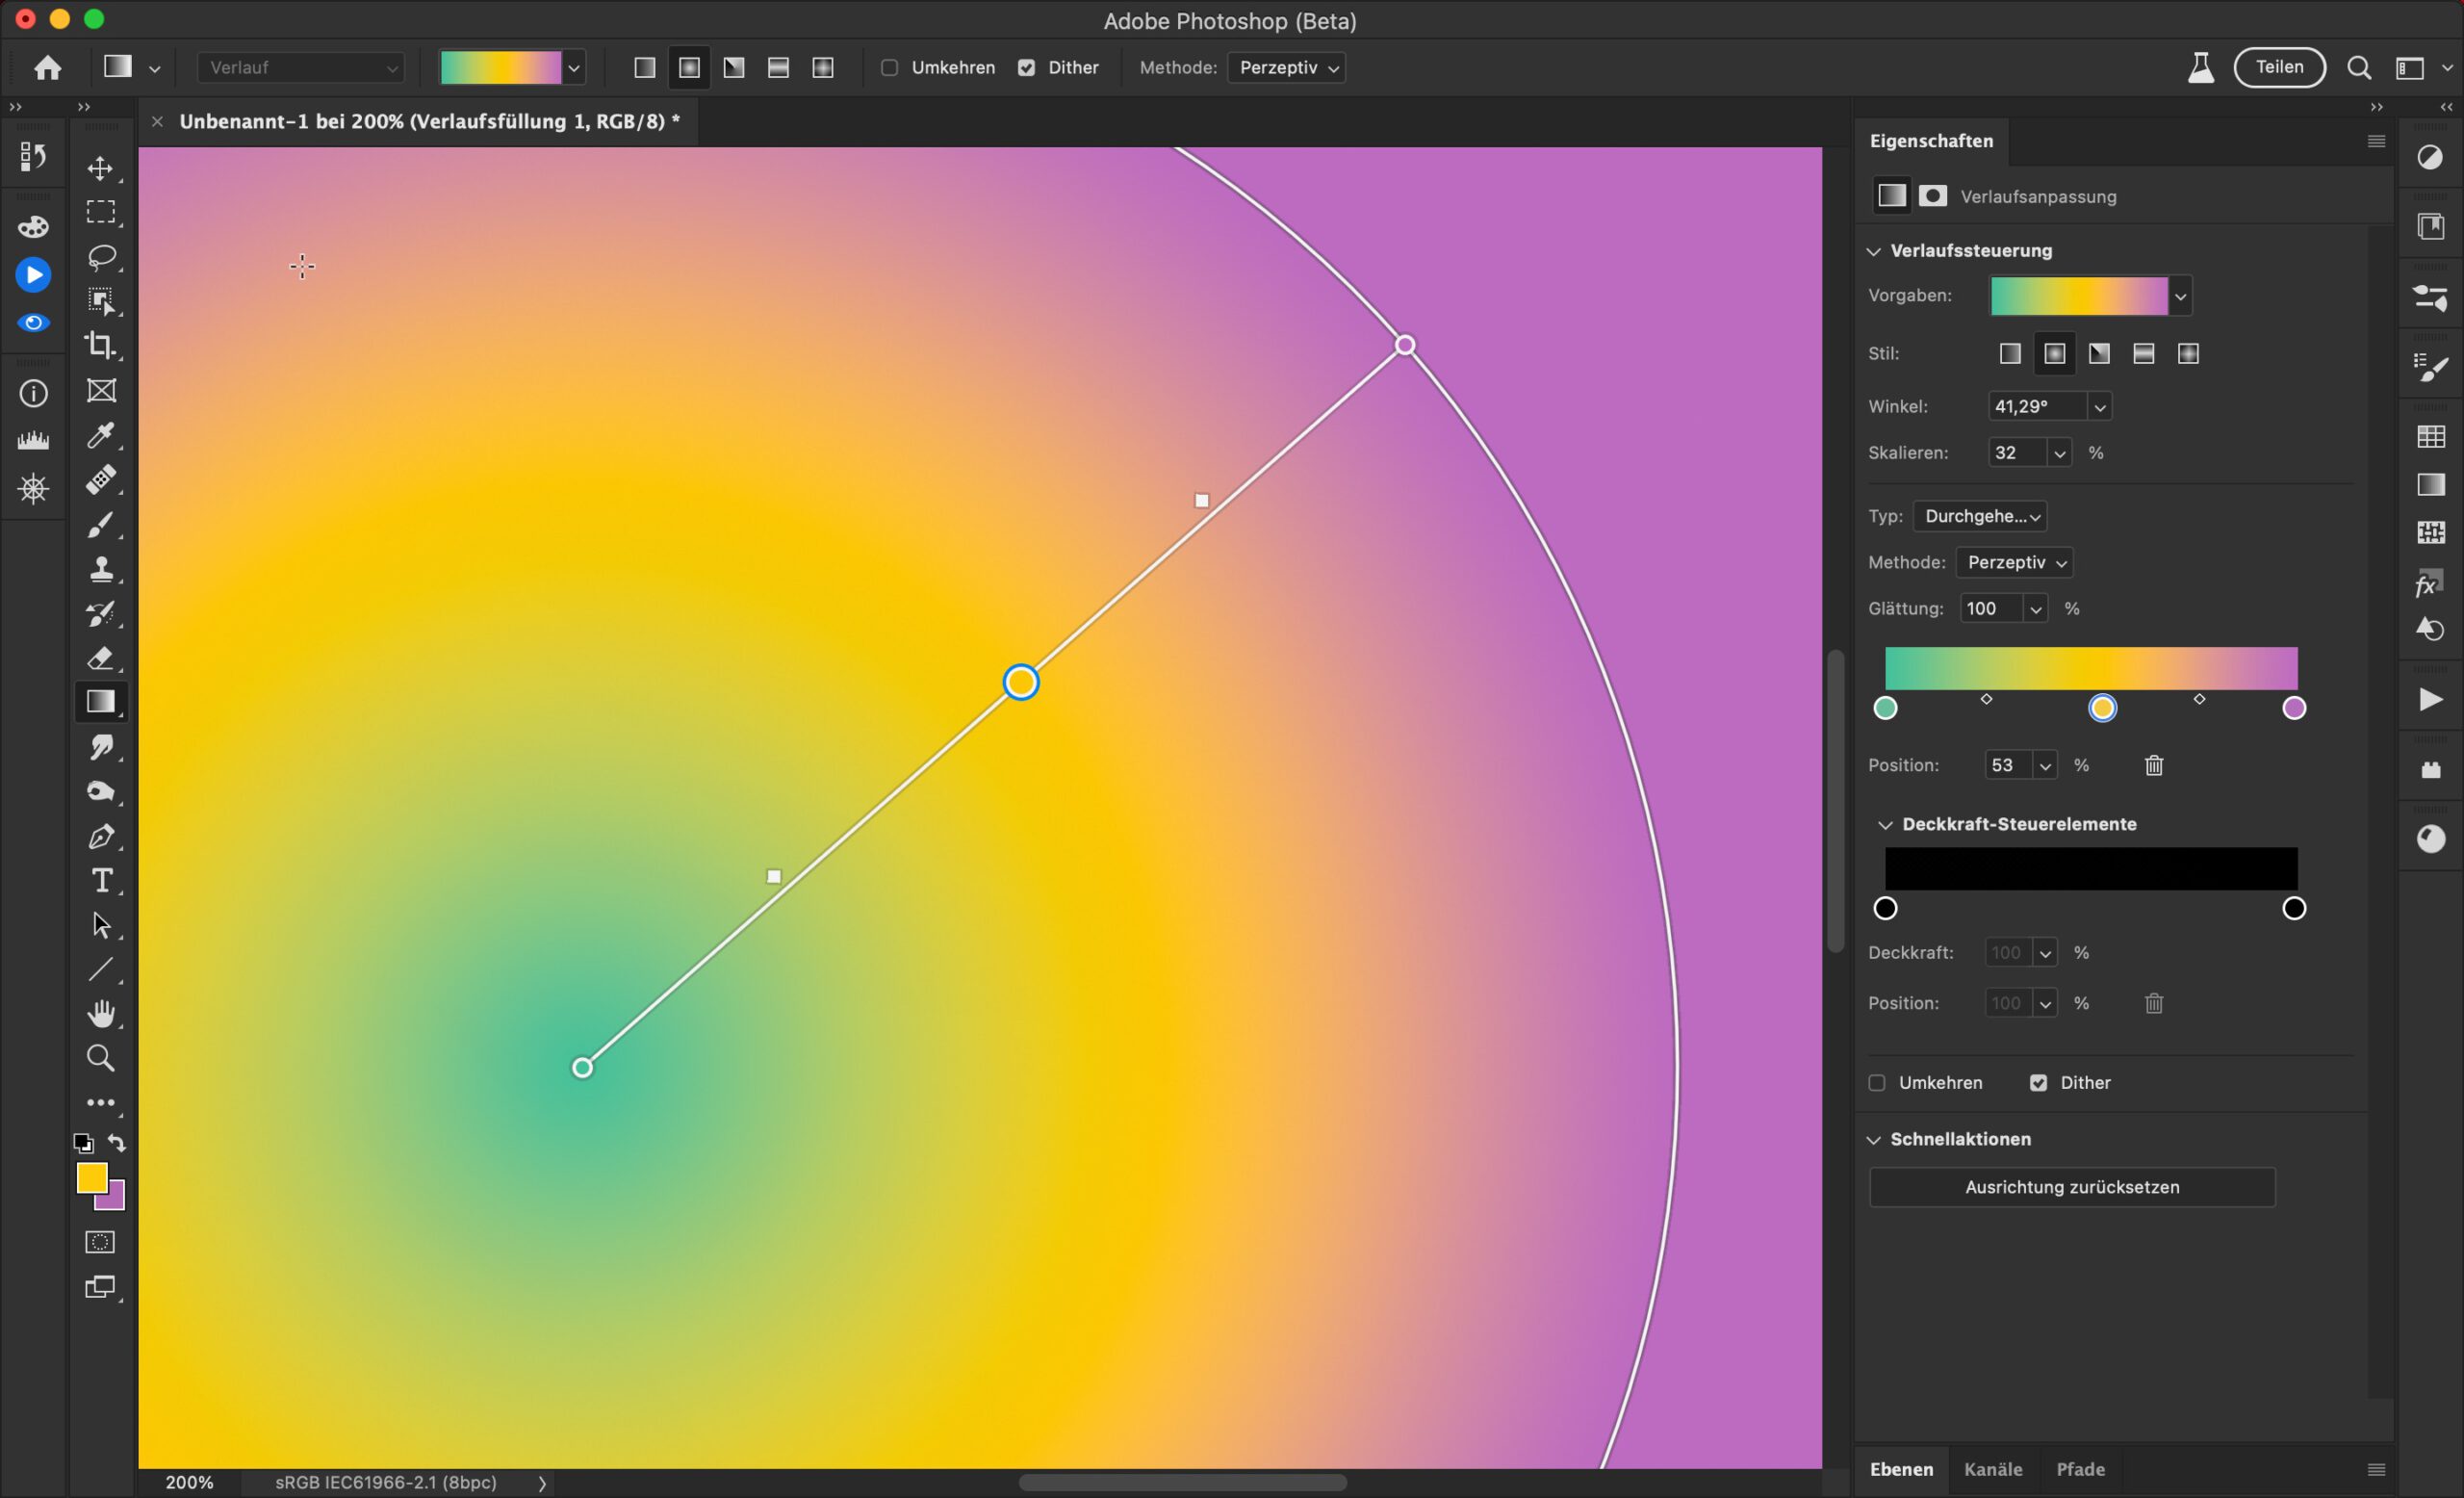
Task: Select the Eyedropper tool
Action: click(x=100, y=435)
